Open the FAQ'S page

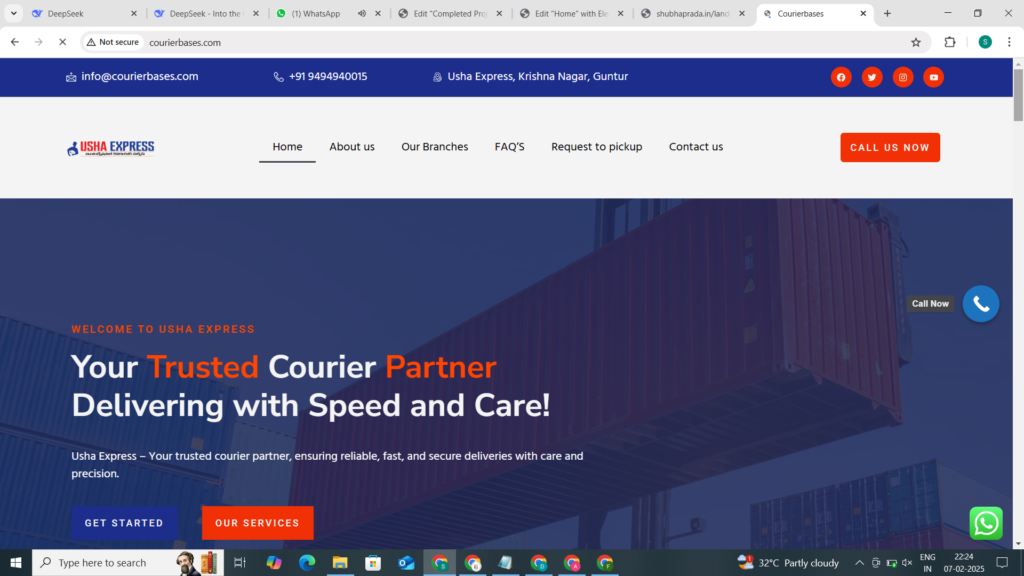click(x=509, y=147)
